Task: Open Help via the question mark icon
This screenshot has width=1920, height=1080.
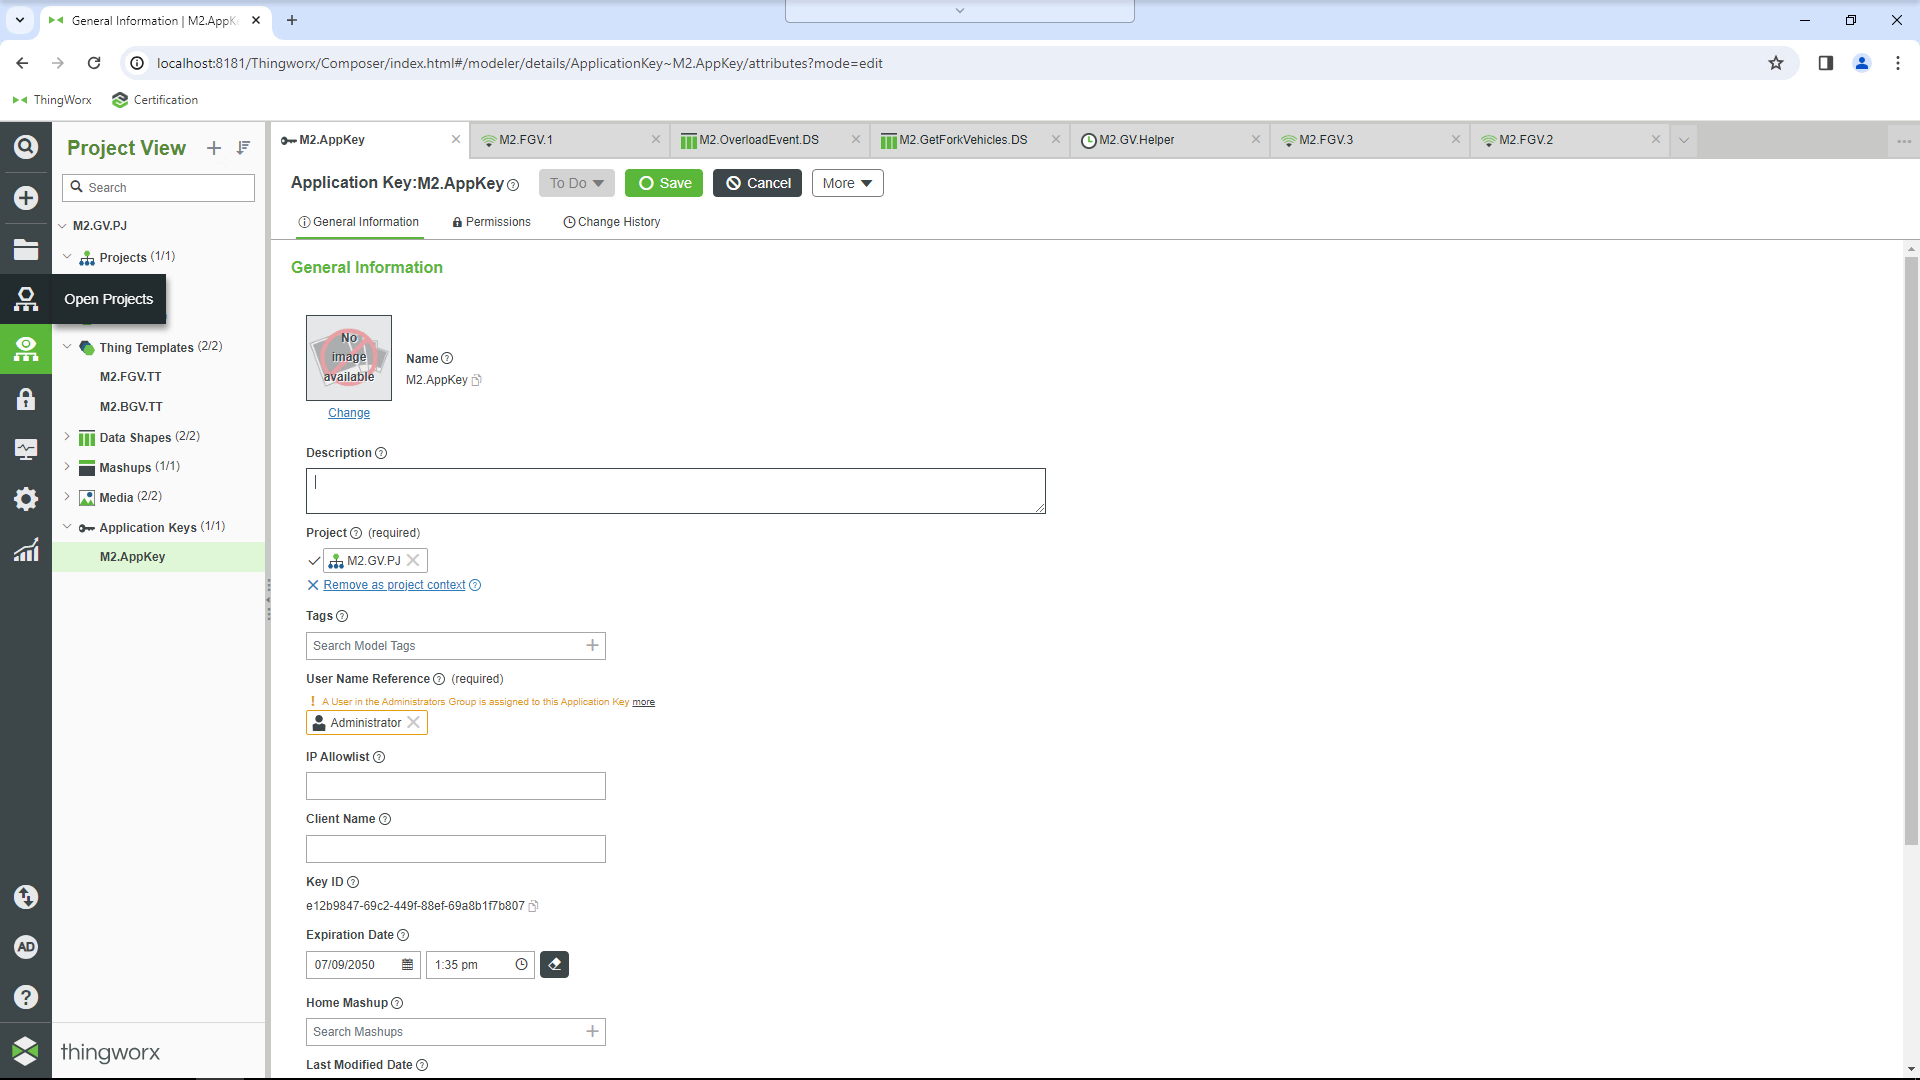Action: click(25, 996)
